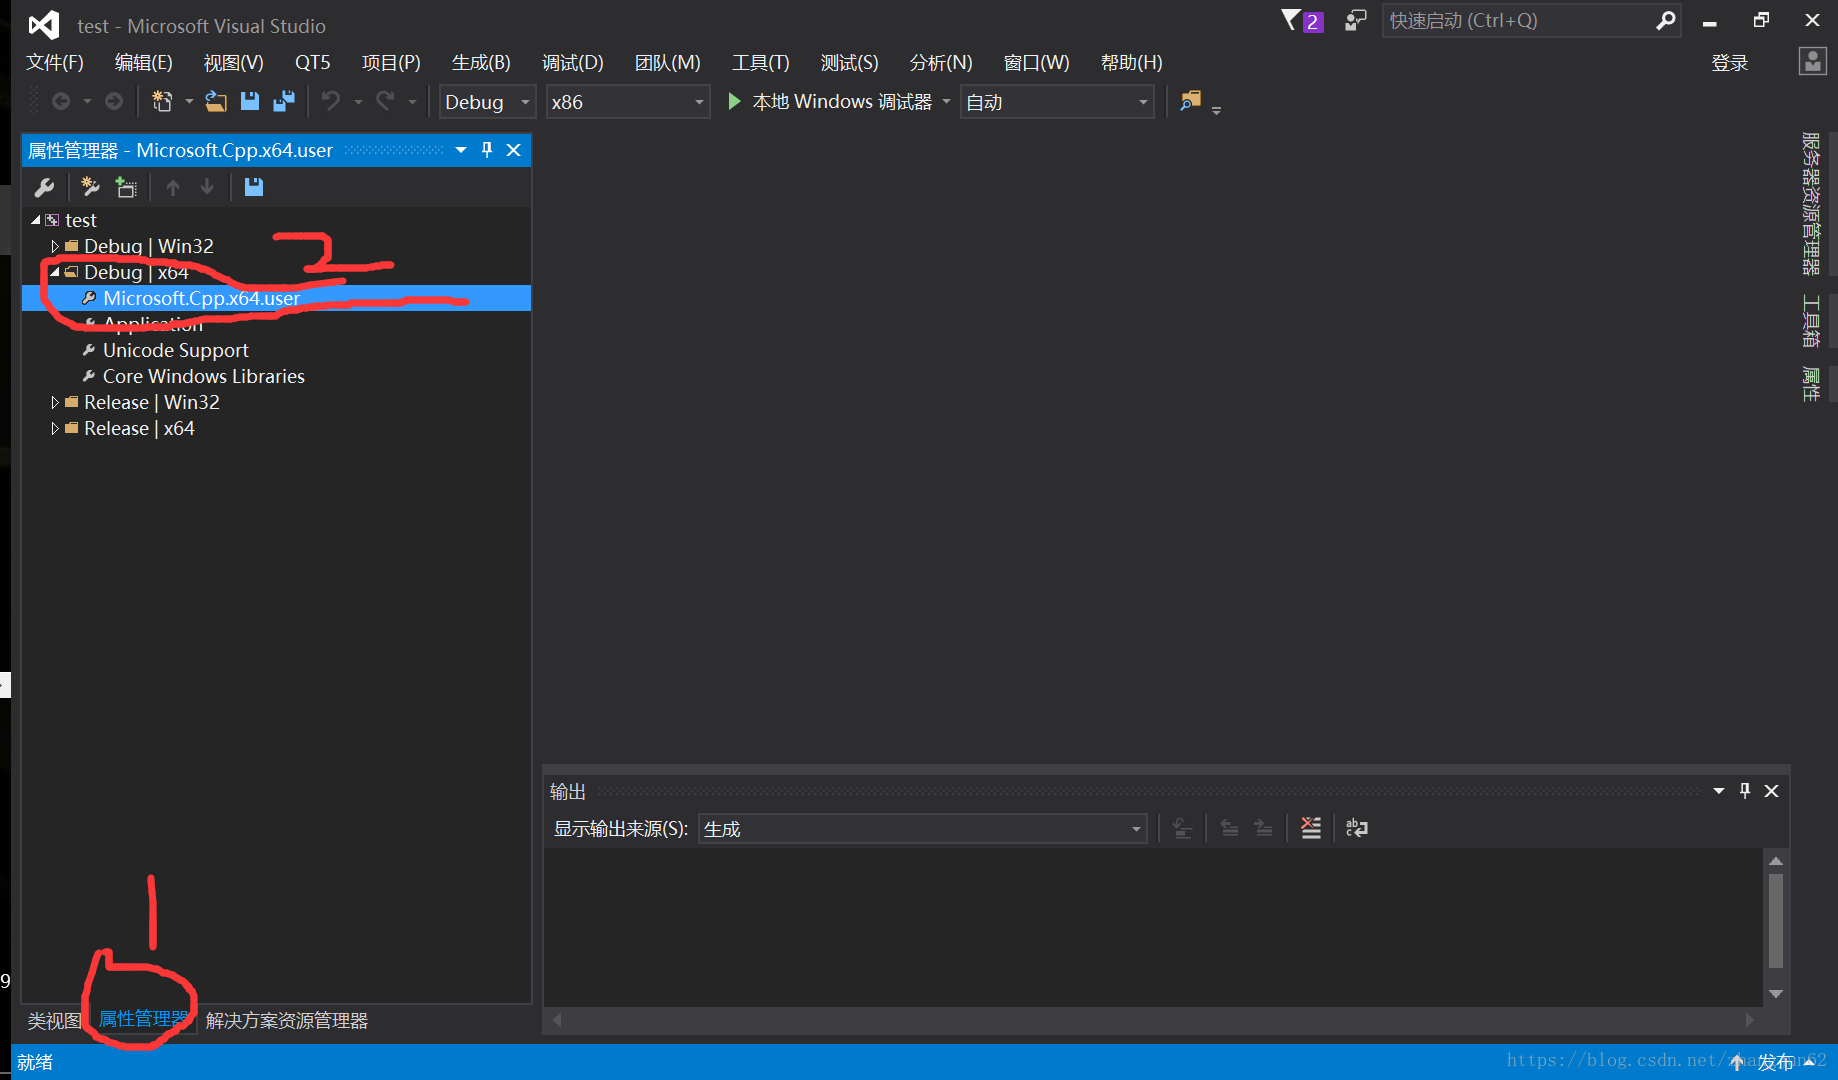Save property sheet in Property Manager toolbar
Viewport: 1838px width, 1080px height.
click(x=254, y=187)
